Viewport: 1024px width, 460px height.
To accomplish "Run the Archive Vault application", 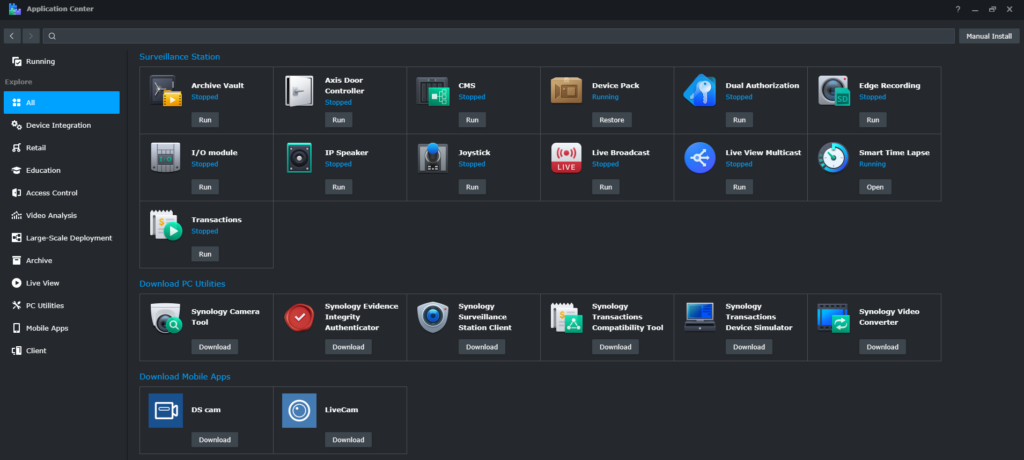I will (x=205, y=120).
